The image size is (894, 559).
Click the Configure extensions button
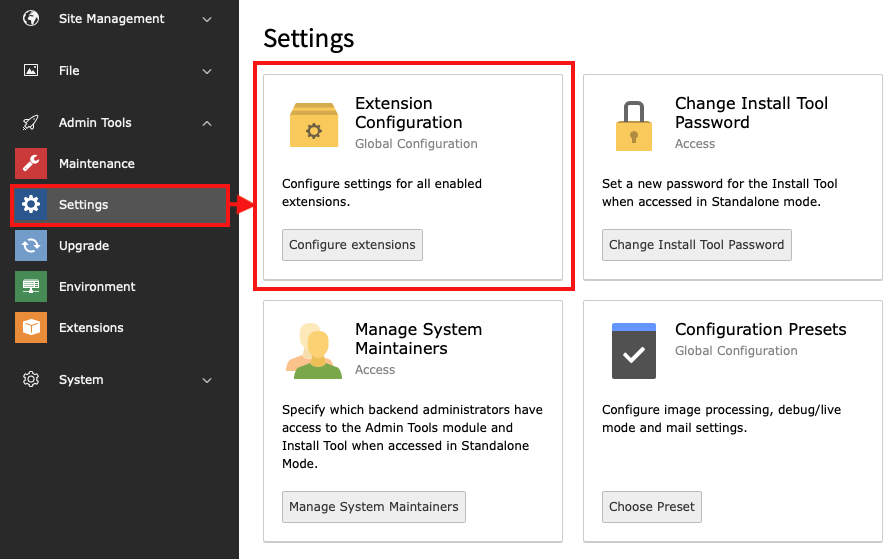[352, 245]
